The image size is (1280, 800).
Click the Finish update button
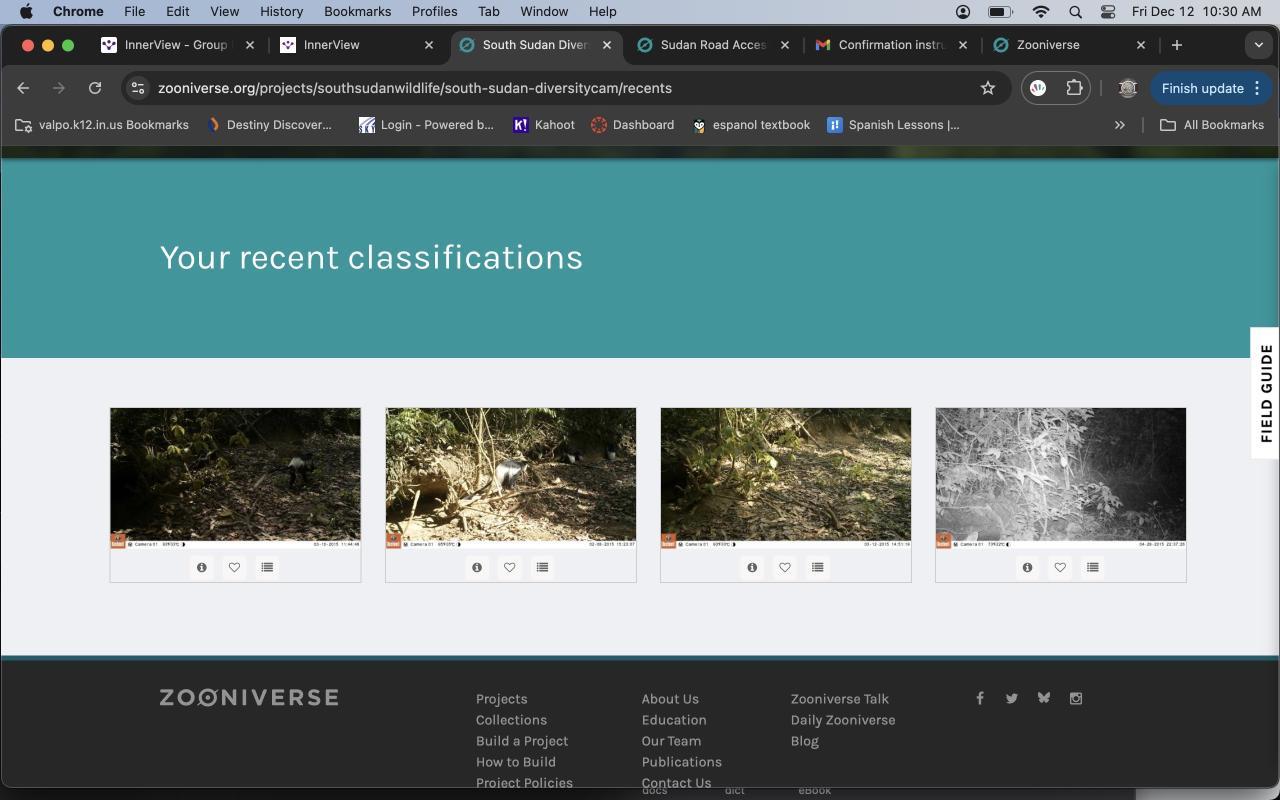tap(1202, 88)
